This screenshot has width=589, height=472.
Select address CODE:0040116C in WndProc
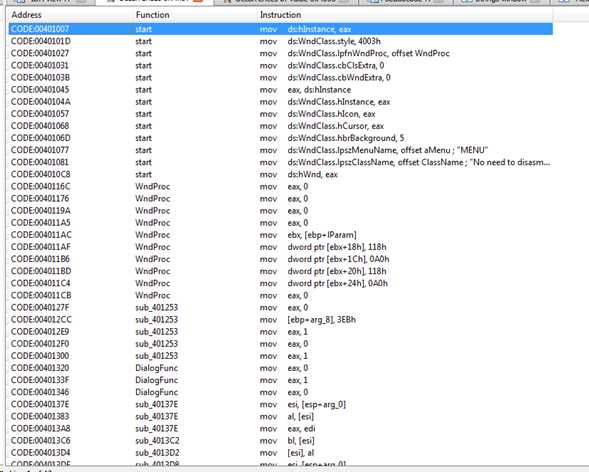pyautogui.click(x=40, y=186)
